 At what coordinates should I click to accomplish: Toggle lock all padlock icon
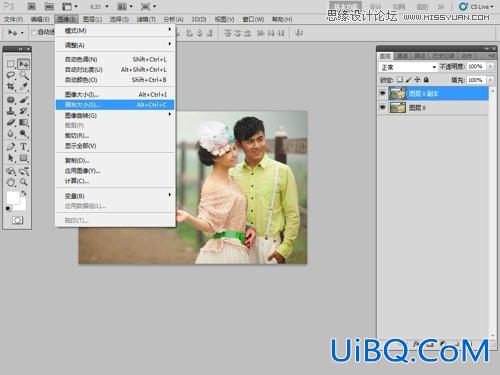point(426,80)
